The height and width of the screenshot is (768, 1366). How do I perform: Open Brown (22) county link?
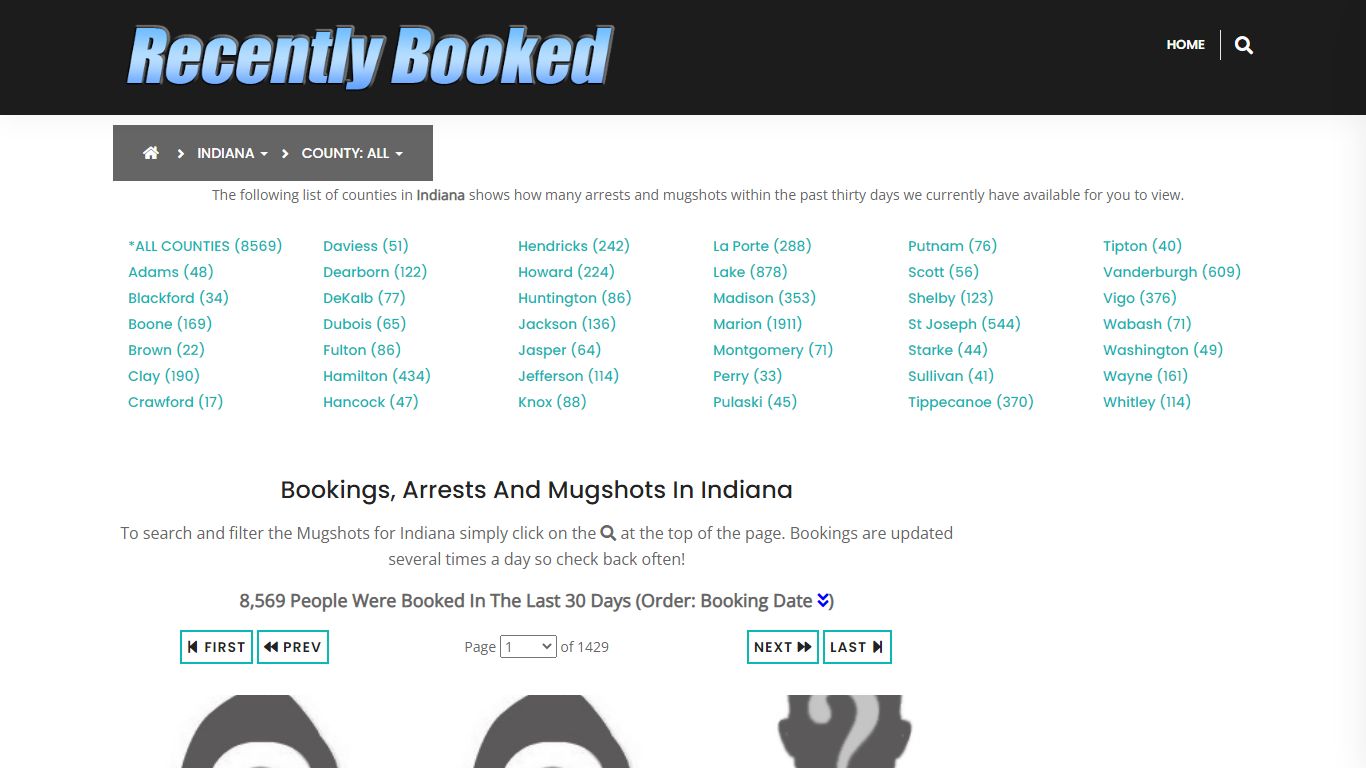point(166,350)
